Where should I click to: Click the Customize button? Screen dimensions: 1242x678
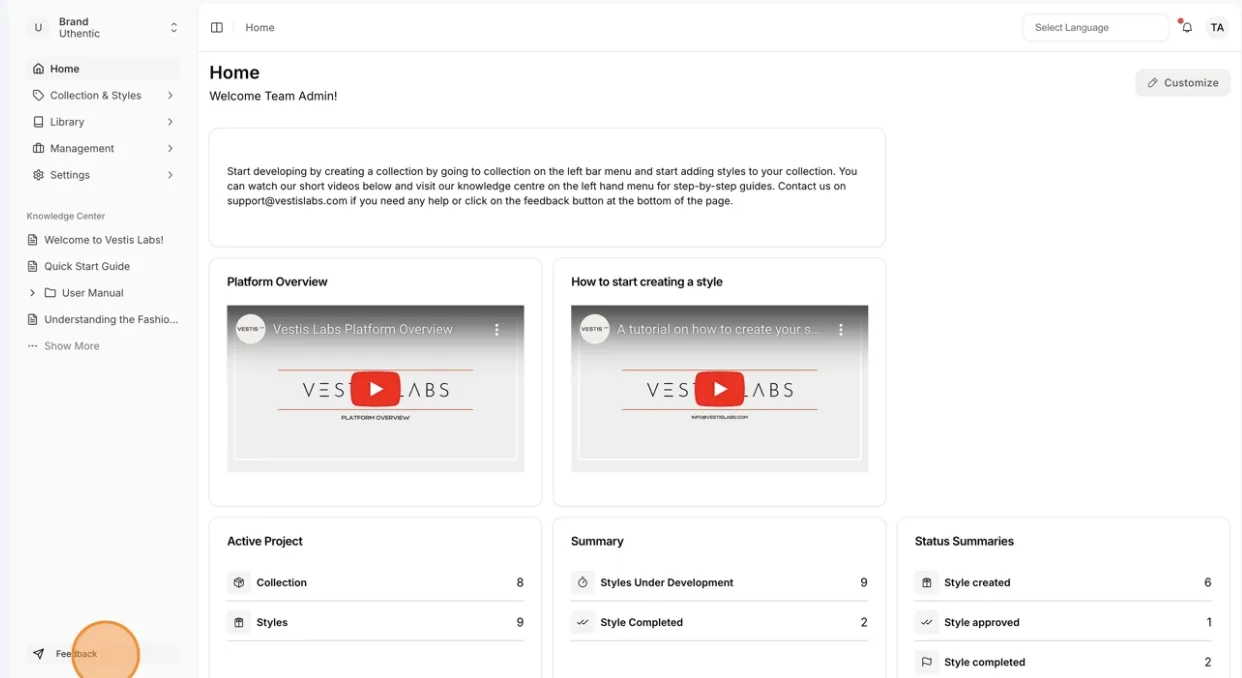click(1183, 83)
